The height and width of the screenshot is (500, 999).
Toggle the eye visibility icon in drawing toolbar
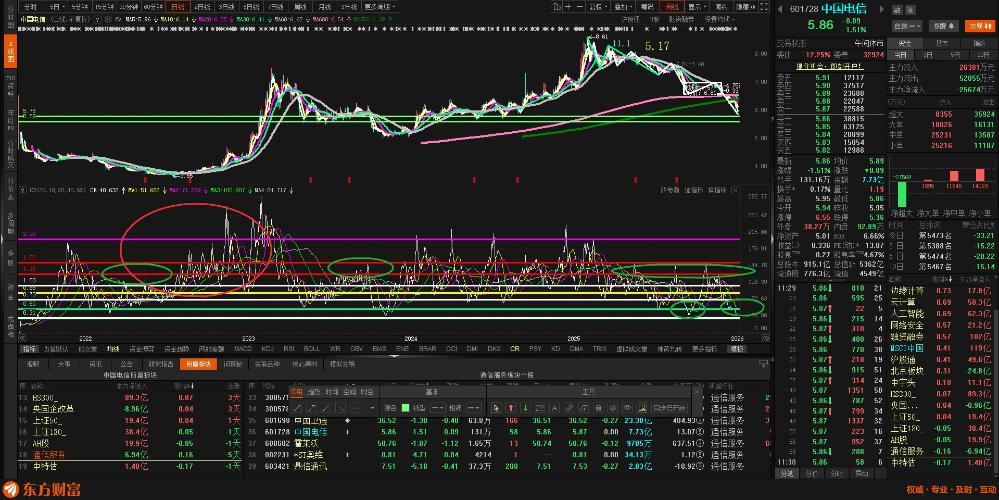pyautogui.click(x=627, y=408)
